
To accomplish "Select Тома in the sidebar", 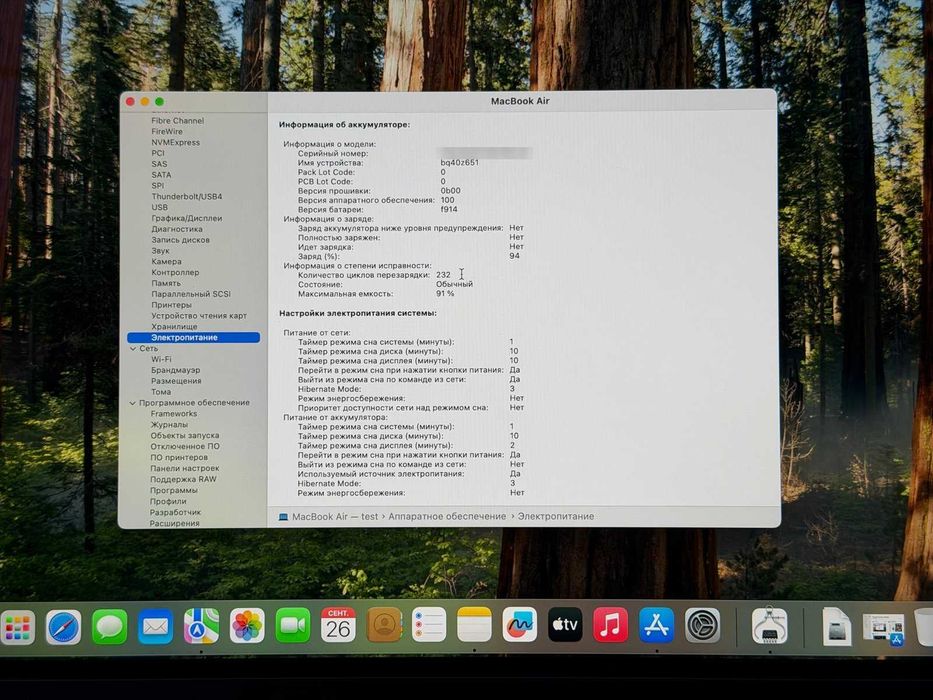I will (161, 392).
